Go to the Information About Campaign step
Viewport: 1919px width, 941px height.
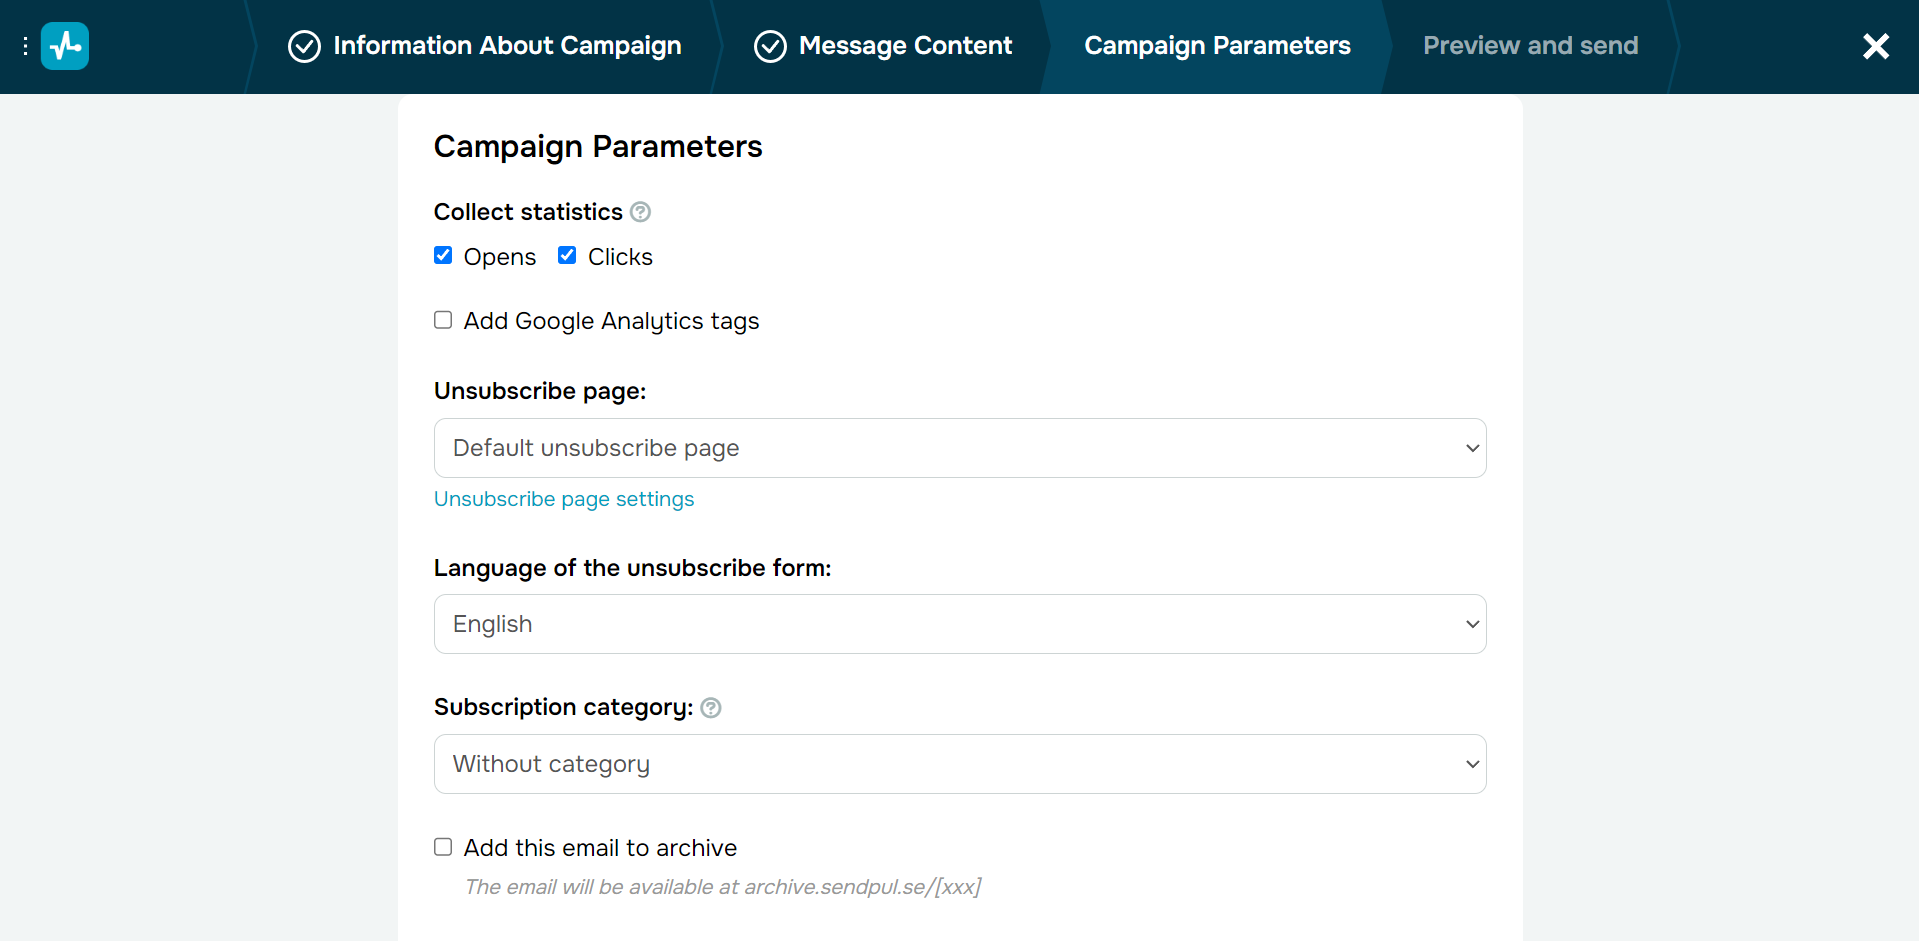tap(507, 46)
